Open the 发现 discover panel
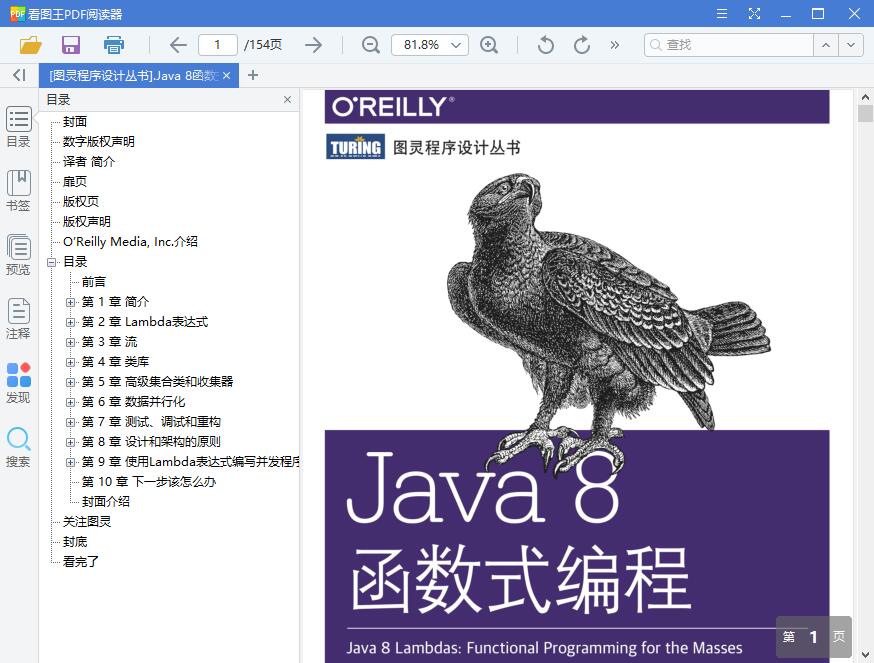This screenshot has height=663, width=874. [x=18, y=383]
